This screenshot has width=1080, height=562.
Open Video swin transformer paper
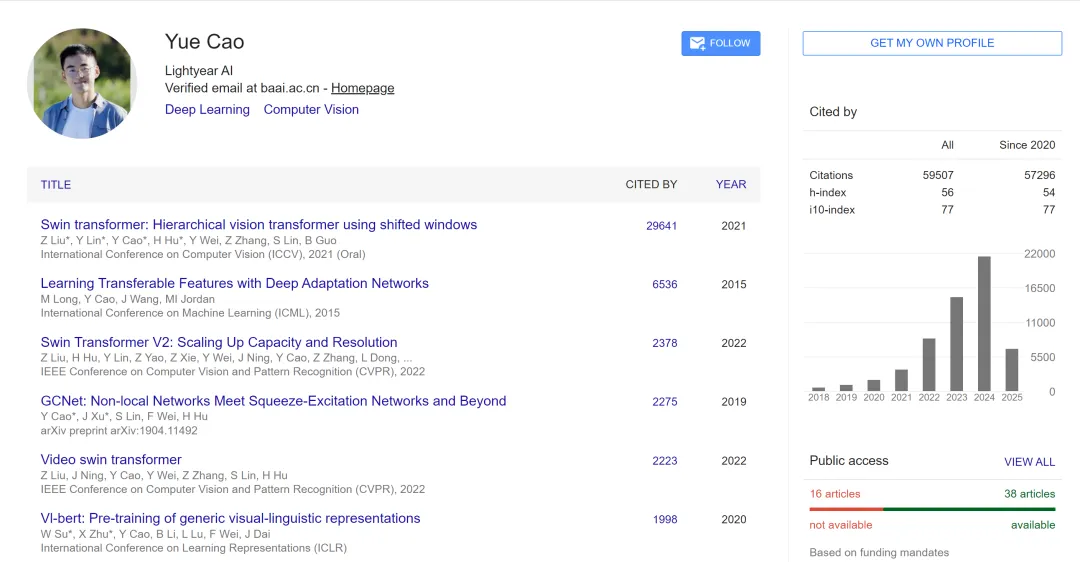[111, 459]
